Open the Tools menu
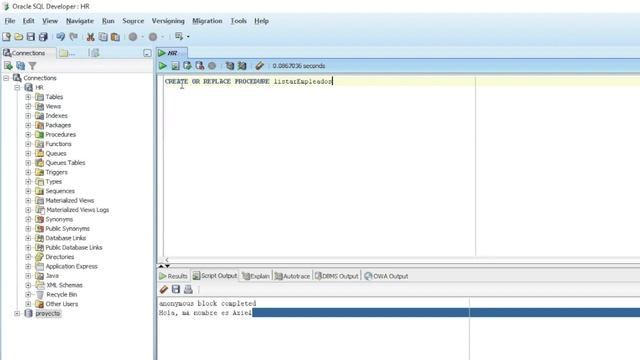Image resolution: width=640 pixels, height=360 pixels. 238,21
